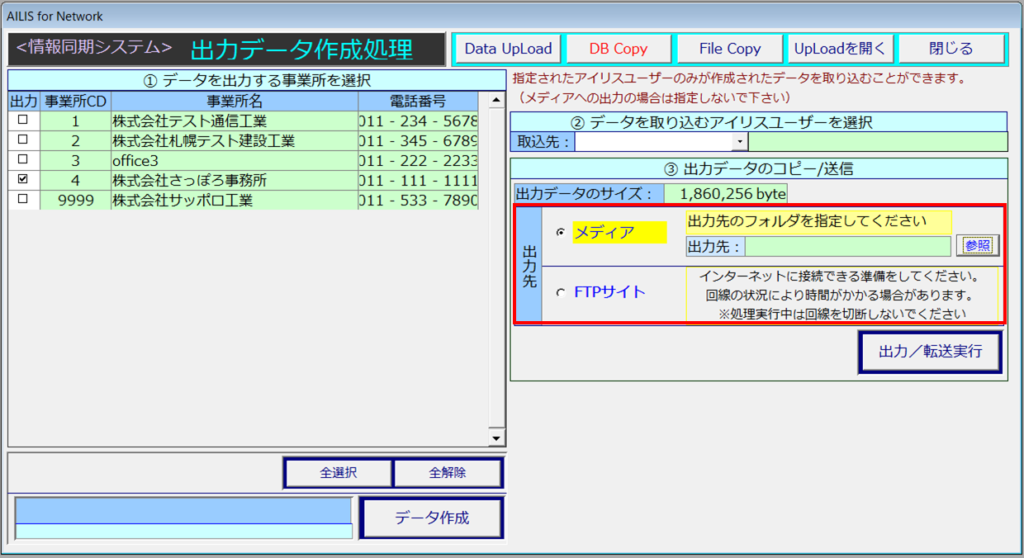Check the output box for office3
The height and width of the screenshot is (558, 1024).
click(23, 160)
